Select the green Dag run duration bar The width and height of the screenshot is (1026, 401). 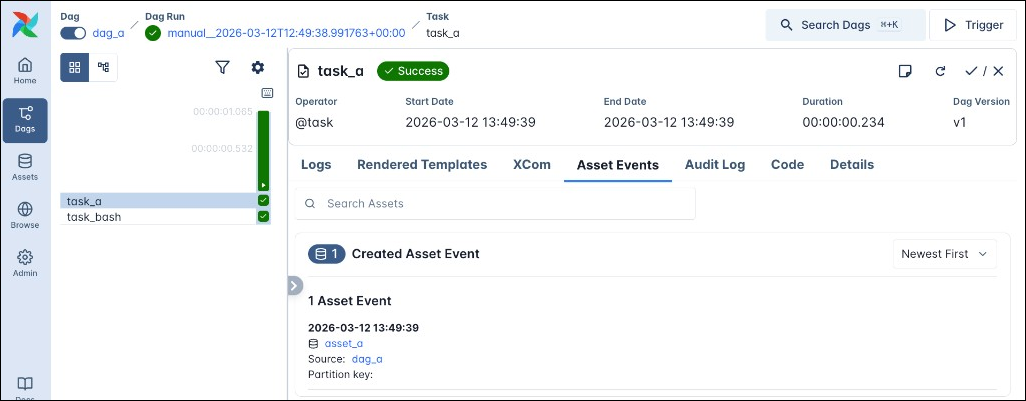[263, 150]
